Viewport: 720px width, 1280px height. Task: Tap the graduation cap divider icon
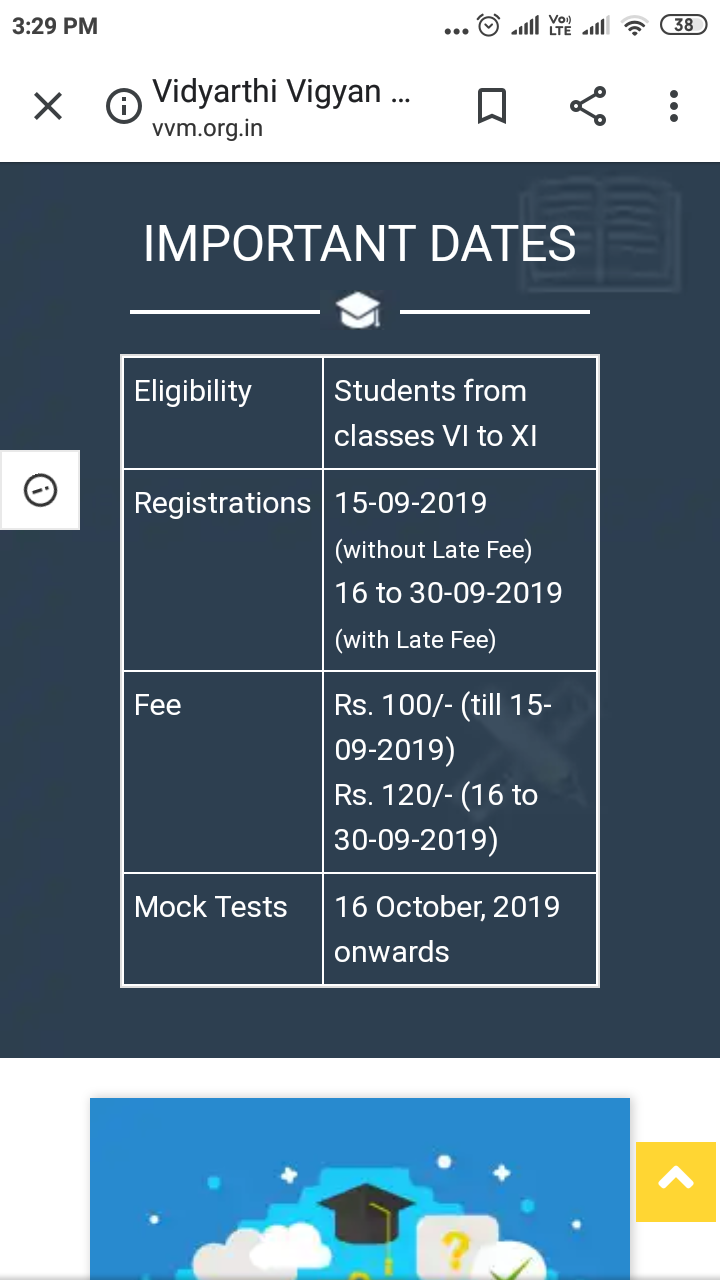click(359, 311)
